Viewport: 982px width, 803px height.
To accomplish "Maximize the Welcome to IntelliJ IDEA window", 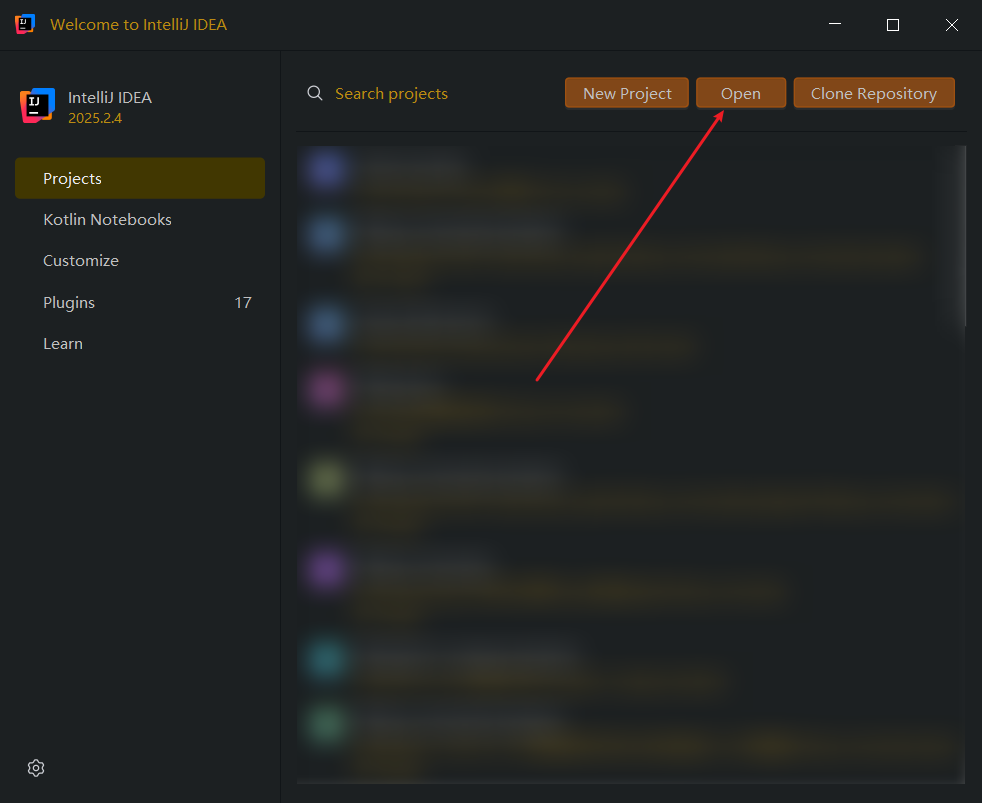I will pos(893,25).
